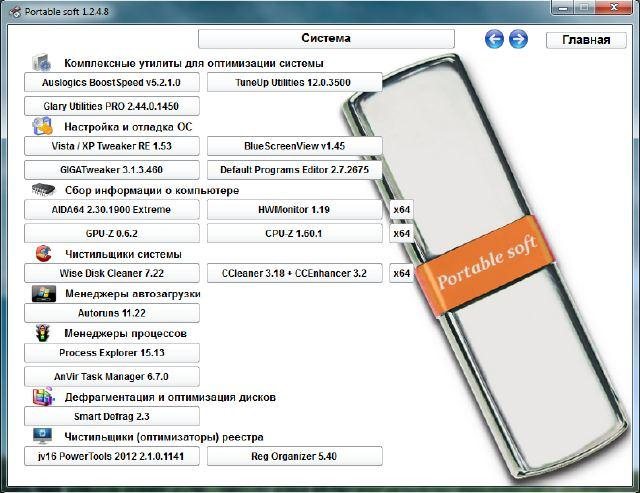Launch Smart Defrag 2.3
This screenshot has width=640, height=493.
[111, 416]
